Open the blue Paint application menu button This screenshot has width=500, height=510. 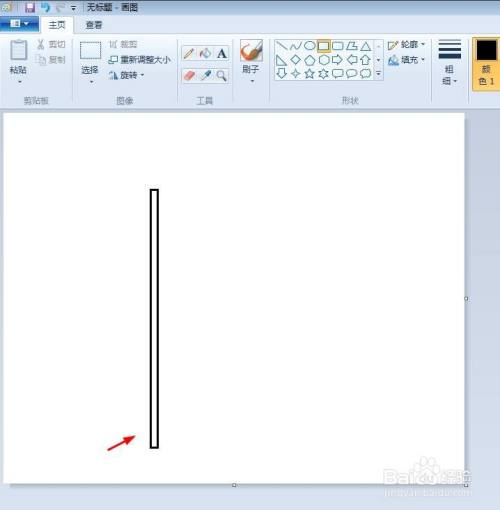coord(19,24)
